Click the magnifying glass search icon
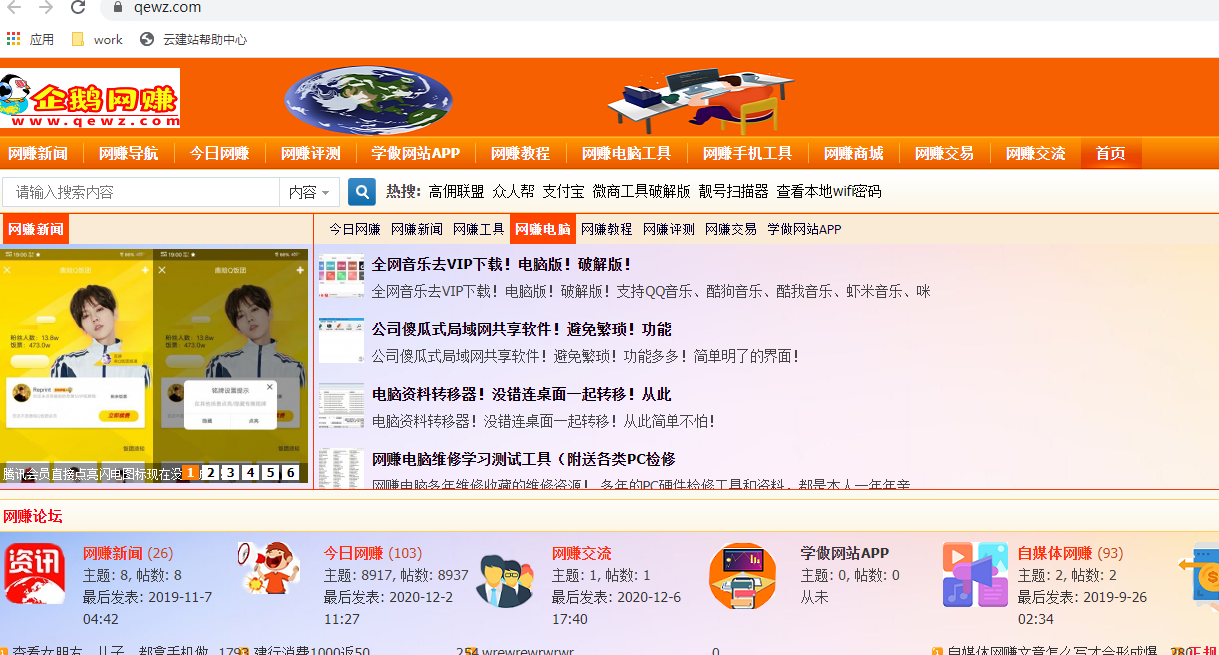The height and width of the screenshot is (655, 1219). coord(361,191)
